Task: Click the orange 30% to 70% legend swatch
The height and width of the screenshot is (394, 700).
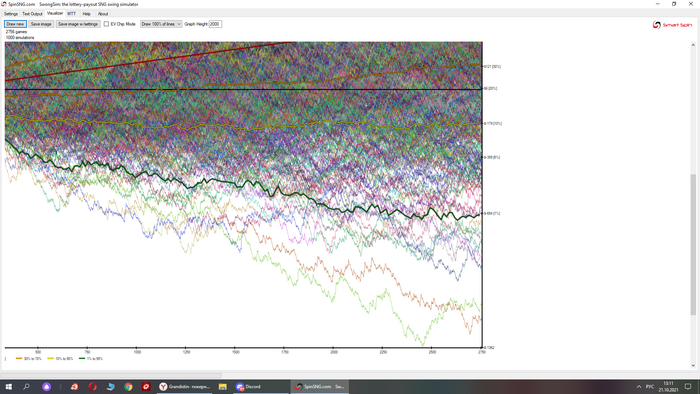Action: (x=19, y=358)
